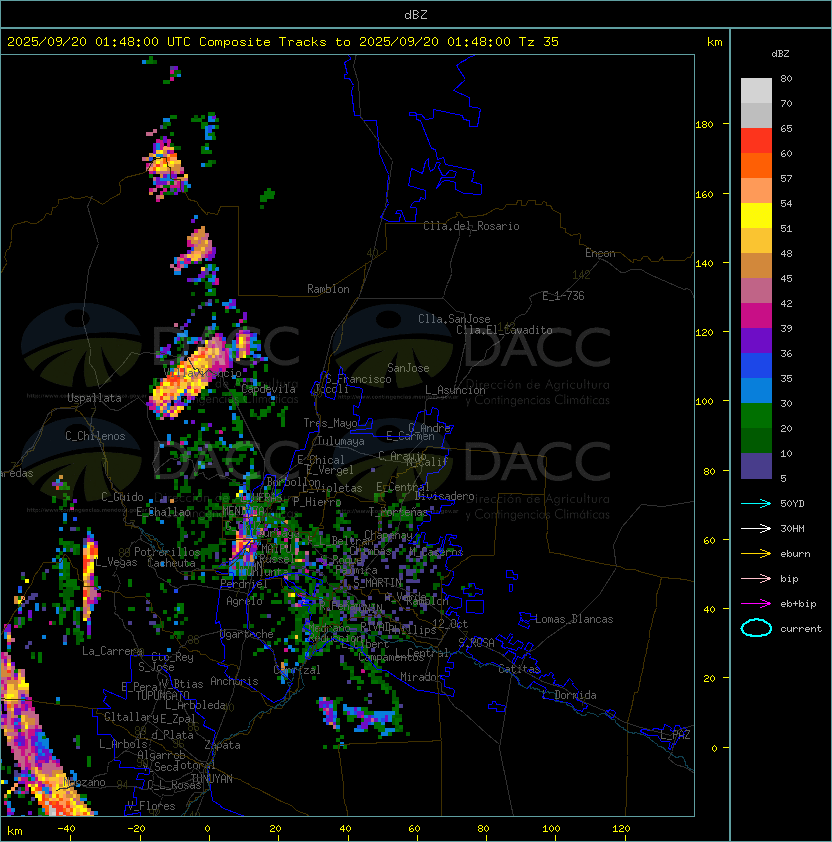The image size is (832, 842).
Task: Click the Tres_Mayo place label
Action: [x=330, y=423]
